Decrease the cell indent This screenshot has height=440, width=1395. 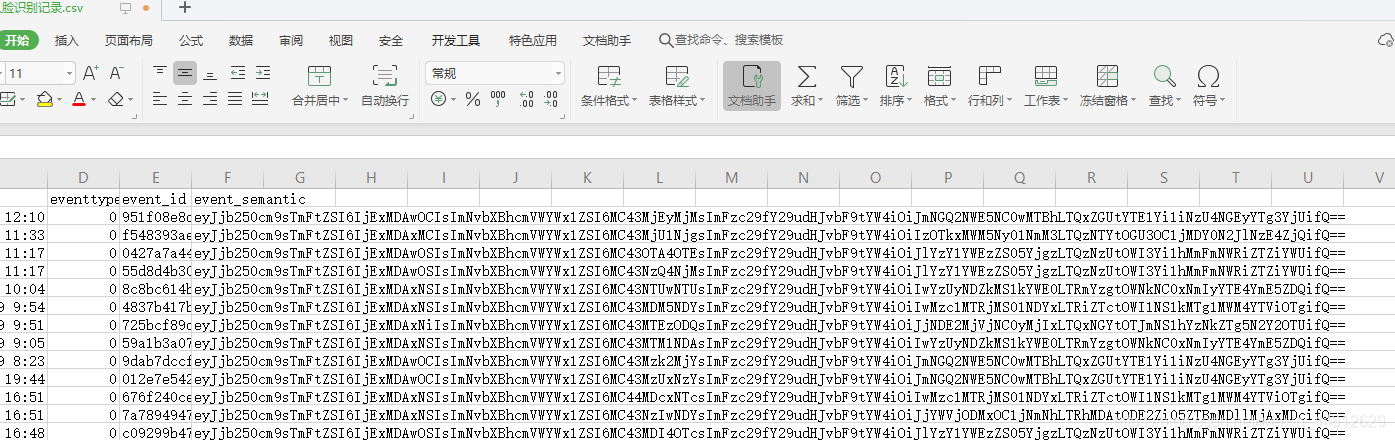pos(237,73)
